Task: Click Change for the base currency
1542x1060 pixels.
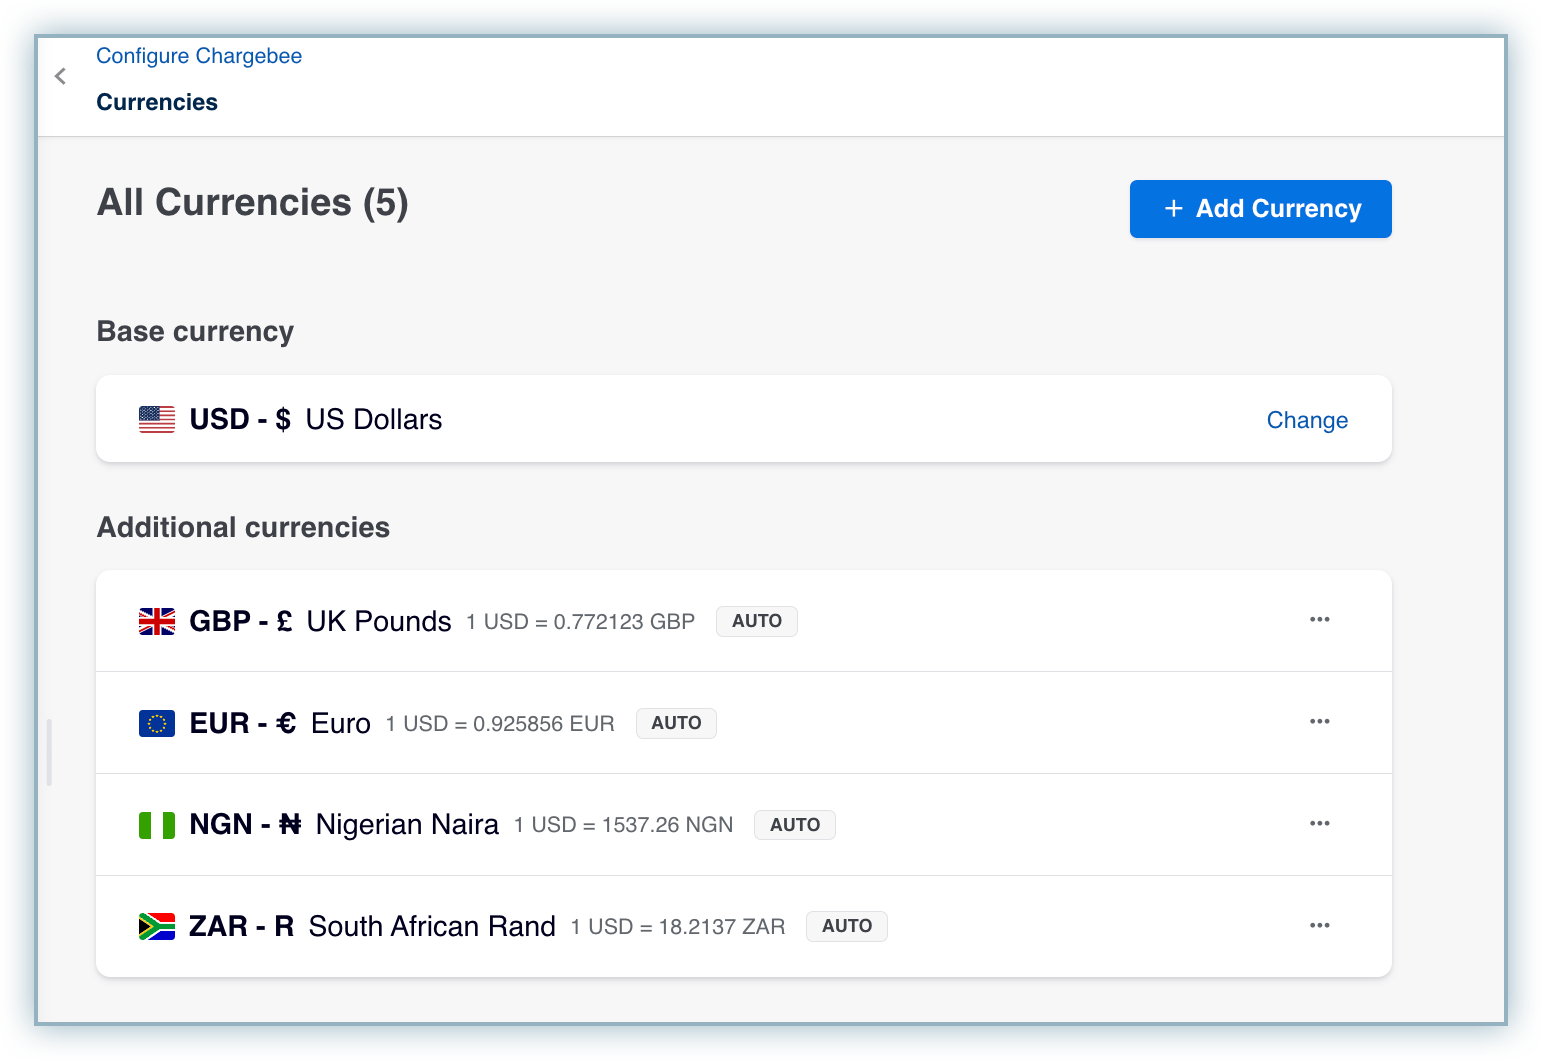Action: (x=1306, y=420)
